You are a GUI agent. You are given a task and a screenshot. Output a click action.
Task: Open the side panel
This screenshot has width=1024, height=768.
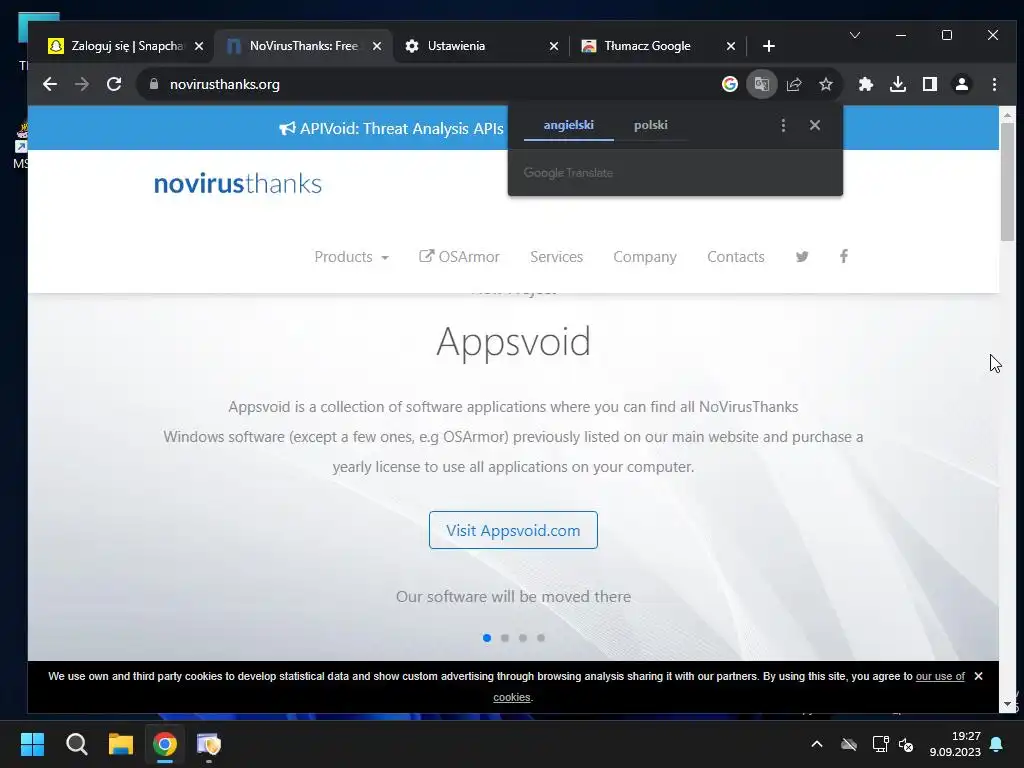tap(930, 84)
